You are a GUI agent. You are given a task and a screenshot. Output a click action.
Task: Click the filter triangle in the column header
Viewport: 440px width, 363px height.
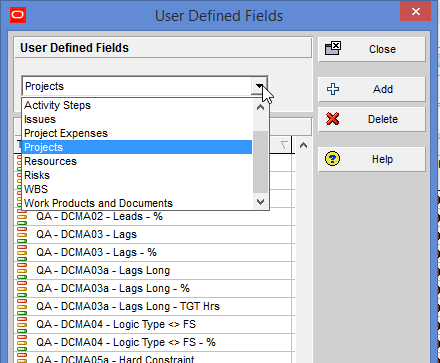pyautogui.click(x=284, y=145)
